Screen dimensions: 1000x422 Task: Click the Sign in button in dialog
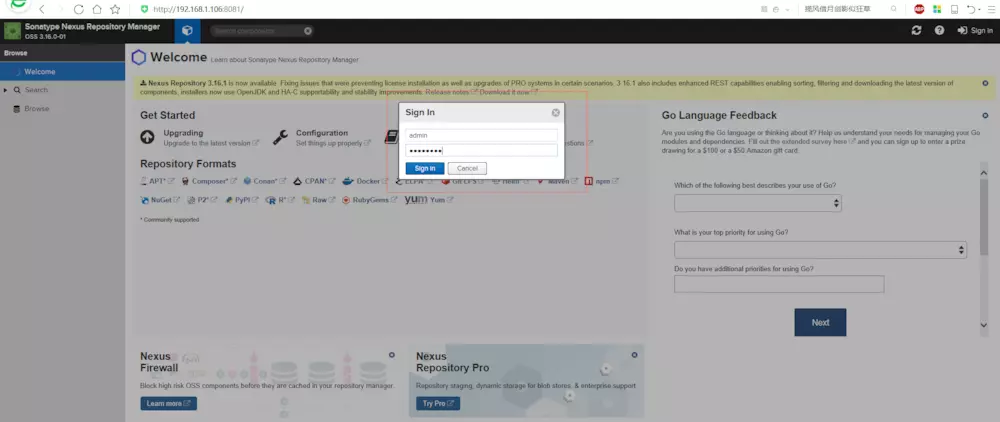click(425, 168)
